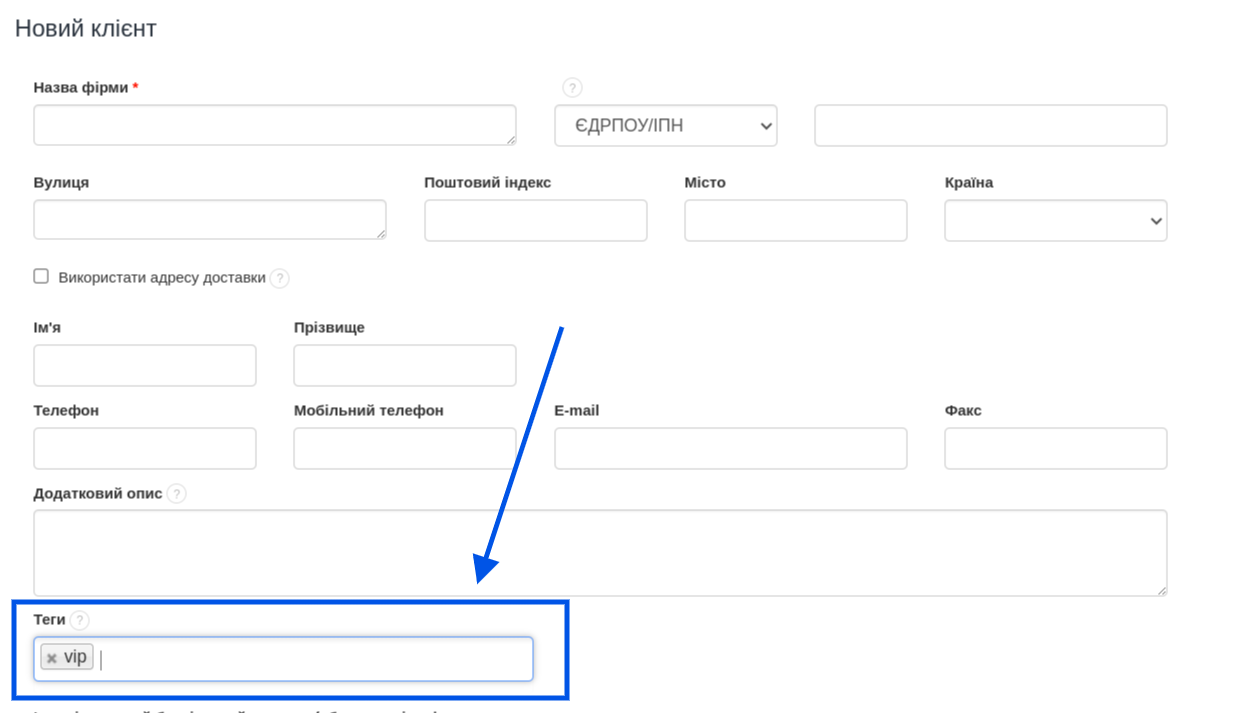The image size is (1243, 713).
Task: Click the Ім'я input field
Action: (x=145, y=365)
